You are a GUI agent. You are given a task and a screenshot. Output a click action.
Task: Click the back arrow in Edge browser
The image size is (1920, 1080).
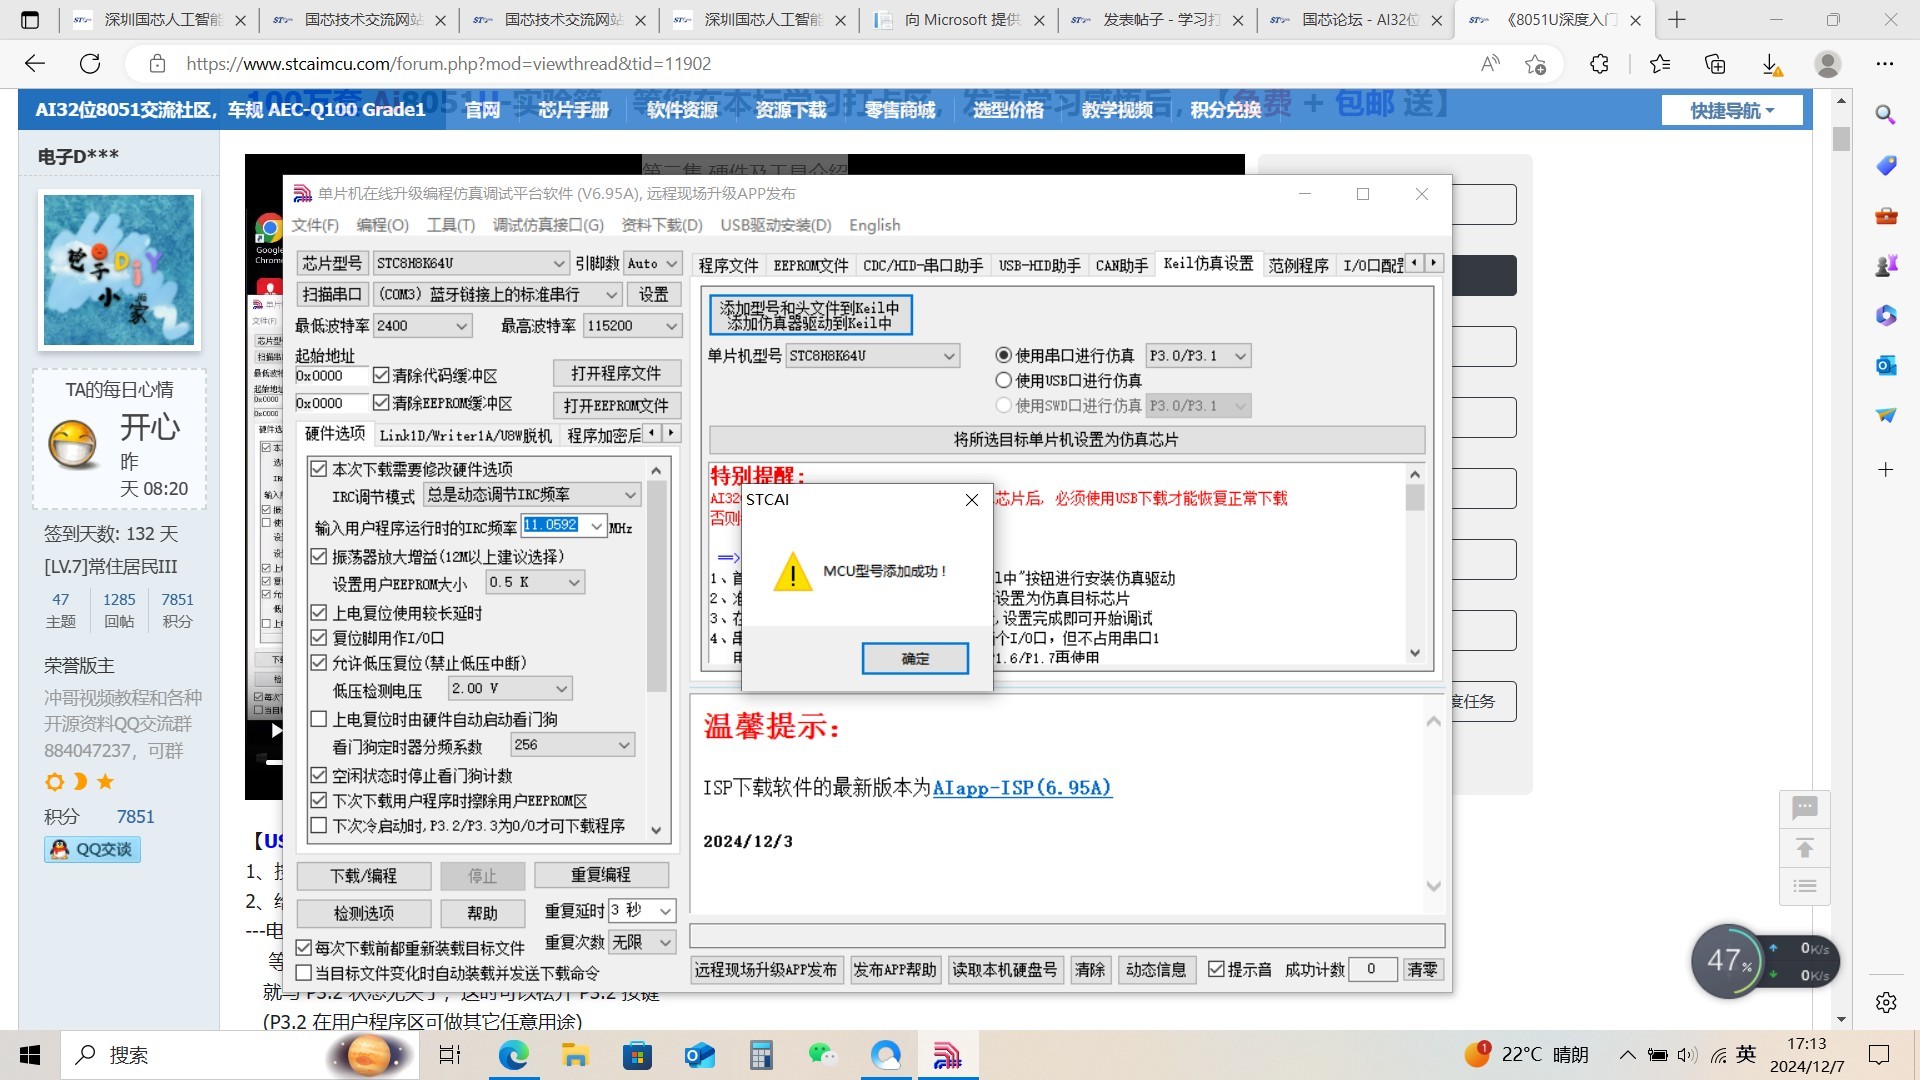coord(35,64)
